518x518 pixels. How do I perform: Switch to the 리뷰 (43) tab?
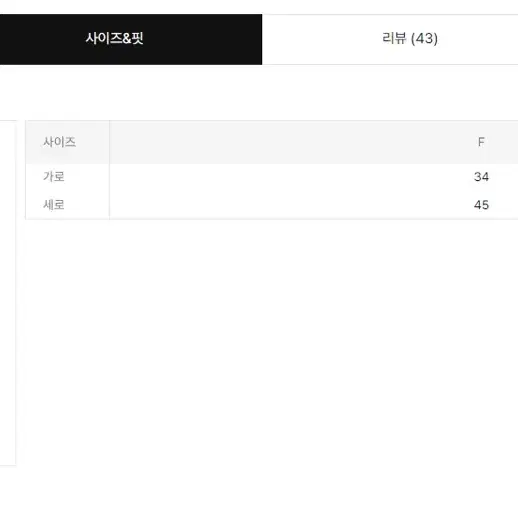coord(390,39)
